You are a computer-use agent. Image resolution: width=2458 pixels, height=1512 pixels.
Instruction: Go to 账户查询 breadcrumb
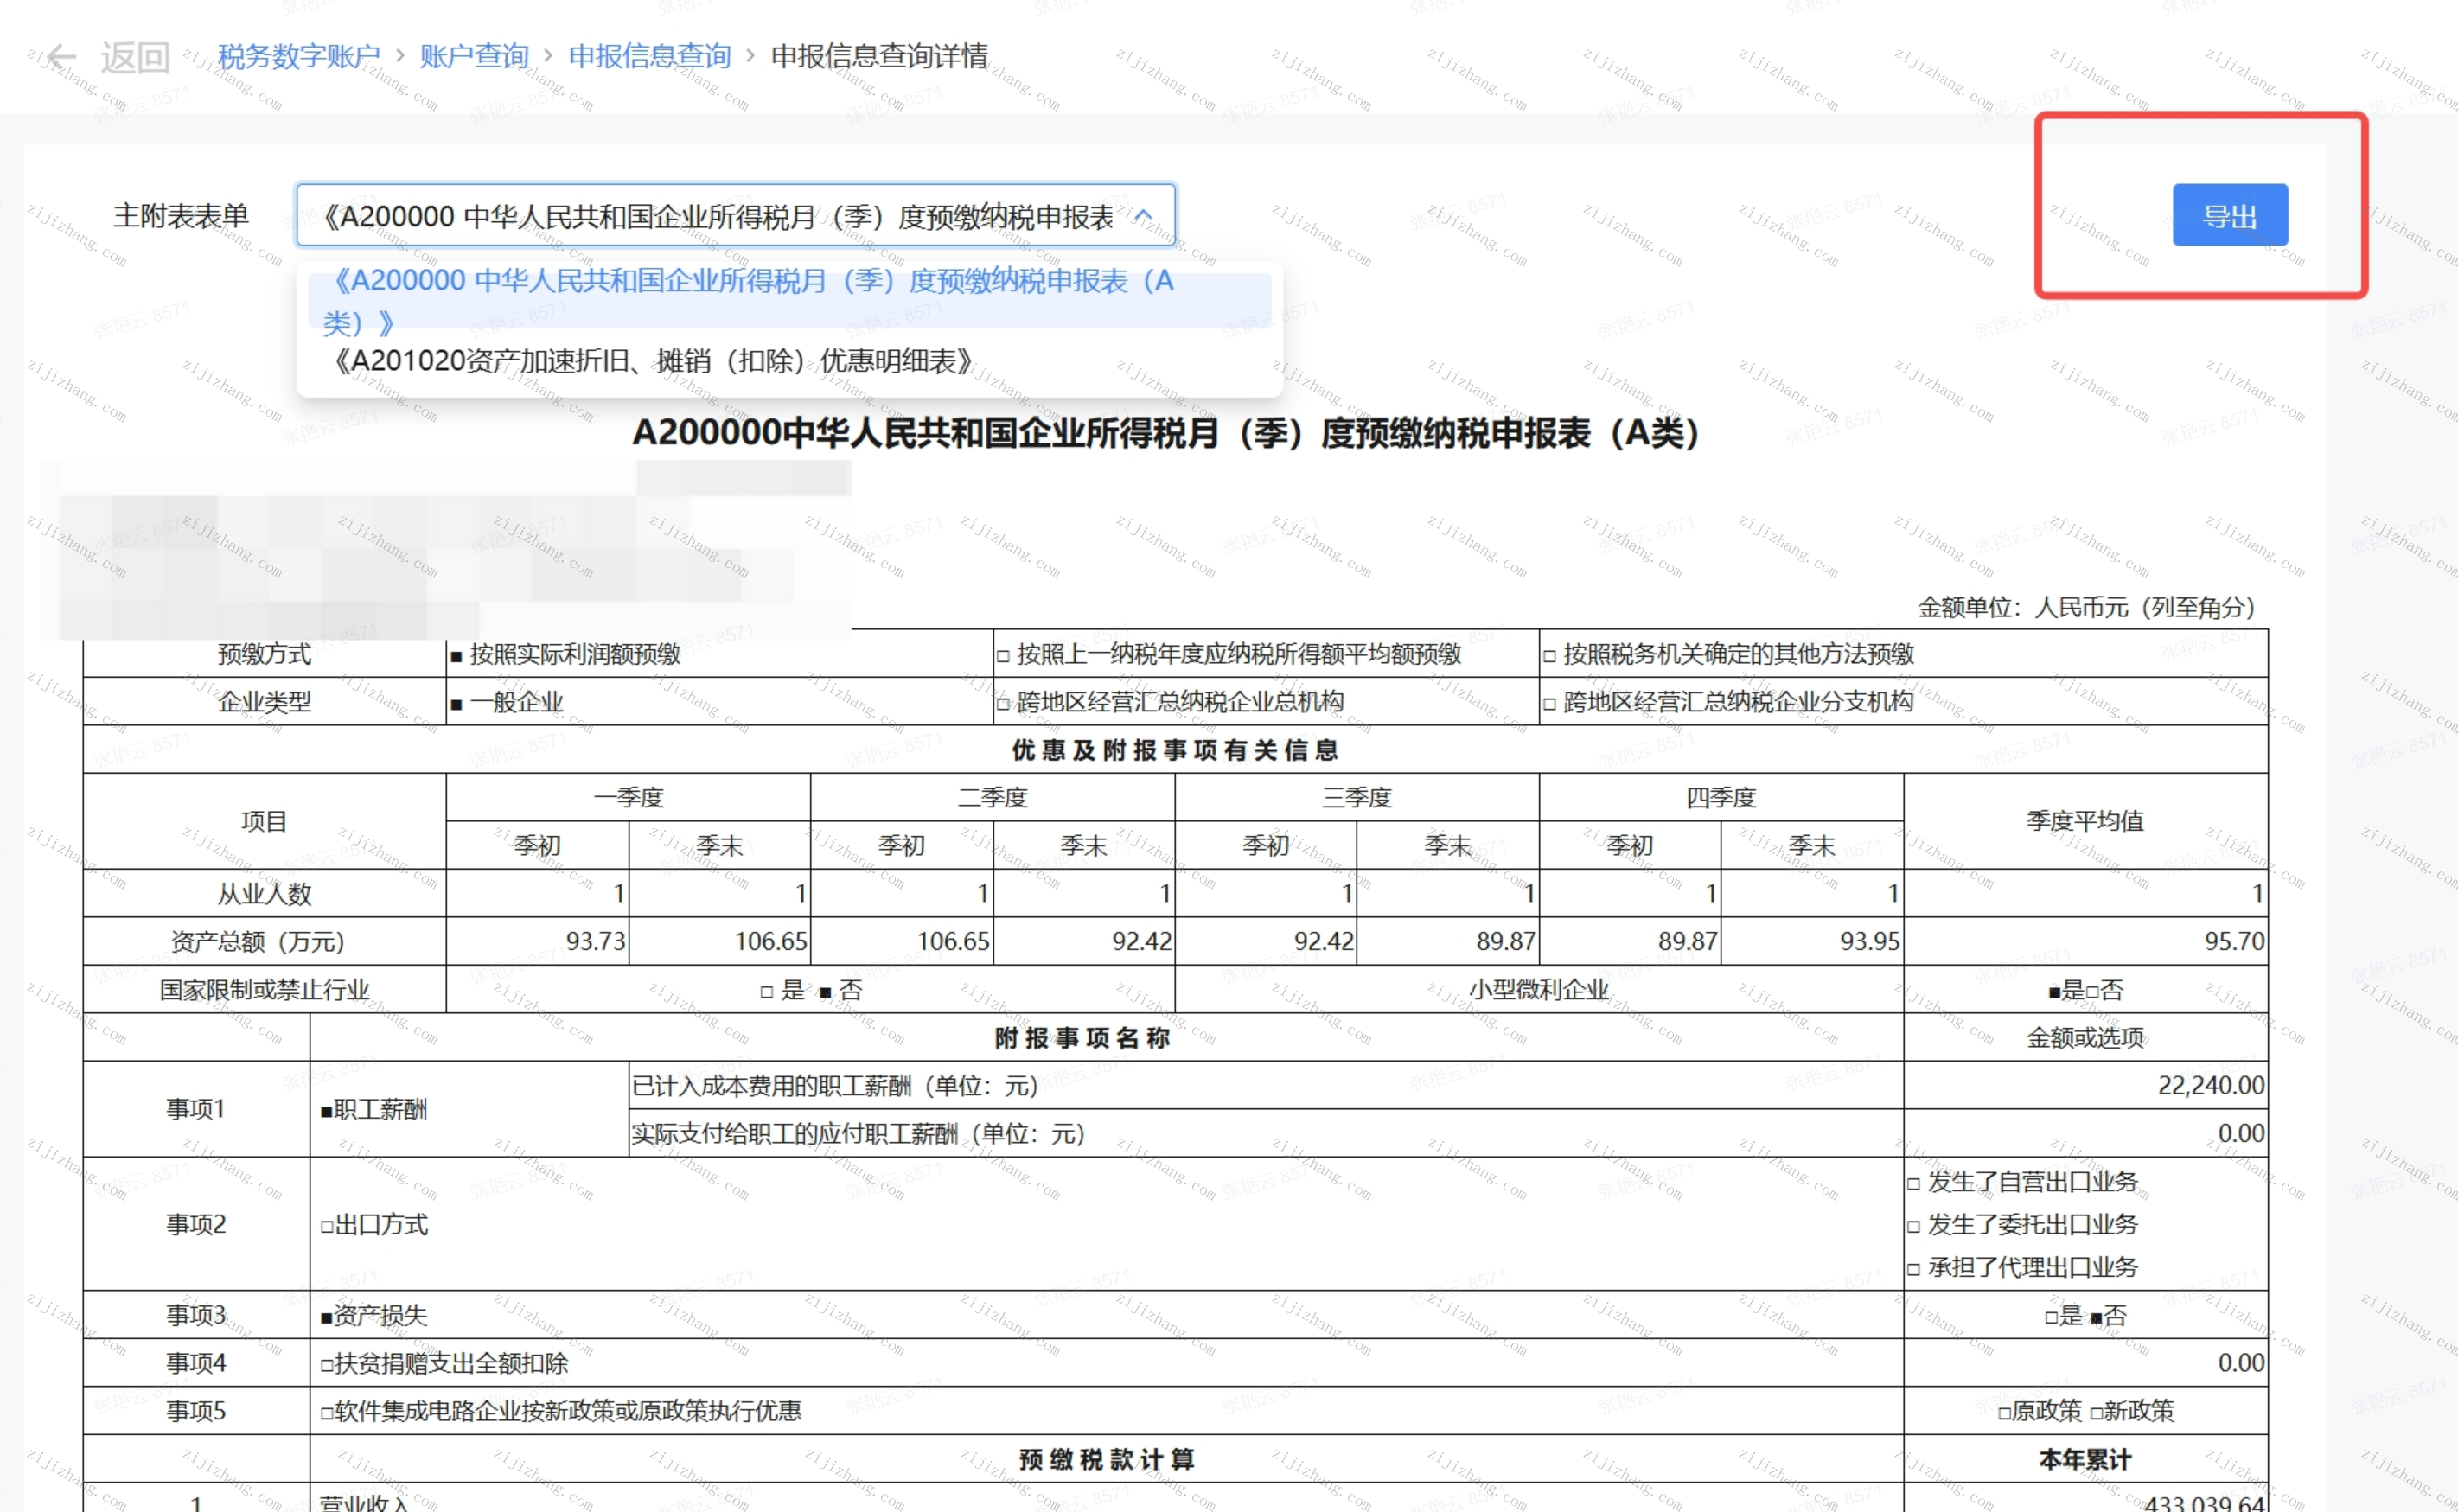473,56
